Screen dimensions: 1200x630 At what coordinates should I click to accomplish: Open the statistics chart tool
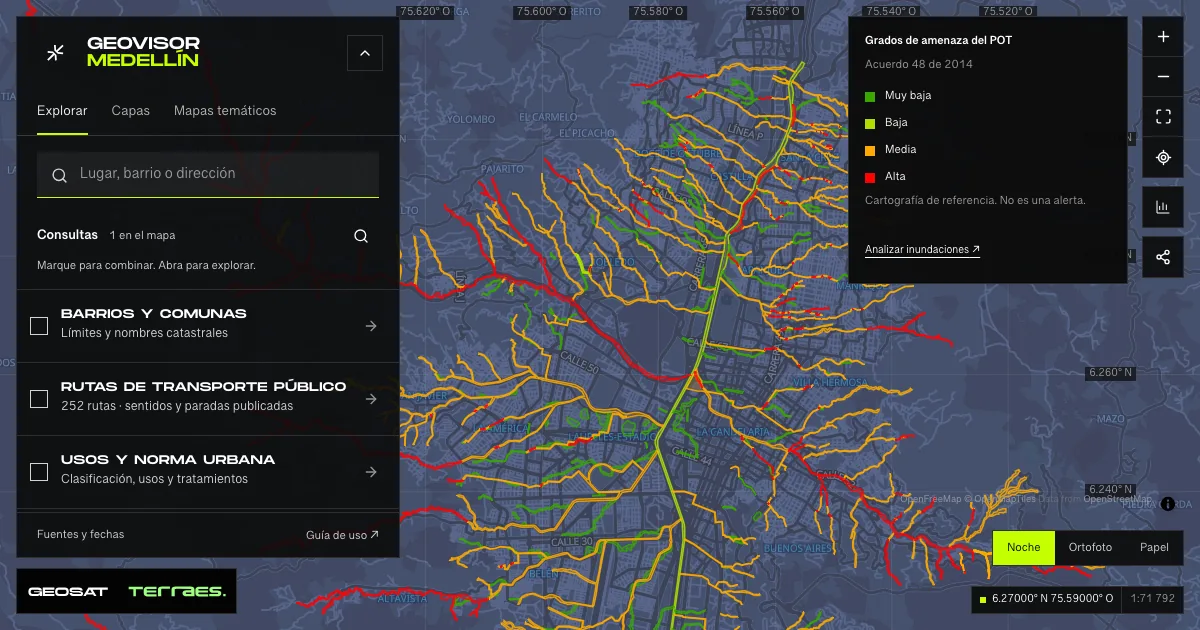[1163, 207]
